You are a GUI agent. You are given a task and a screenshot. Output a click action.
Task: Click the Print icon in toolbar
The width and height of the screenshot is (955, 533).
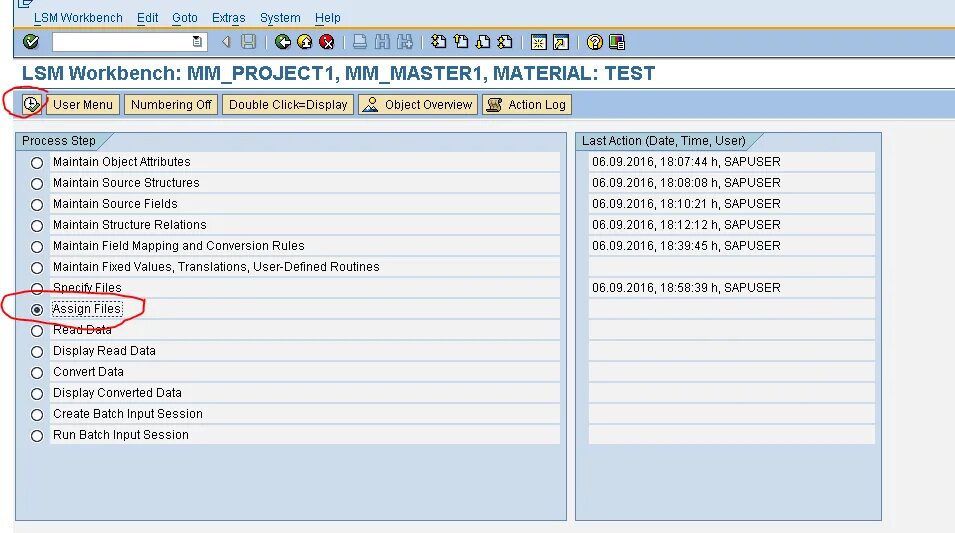pyautogui.click(x=360, y=41)
